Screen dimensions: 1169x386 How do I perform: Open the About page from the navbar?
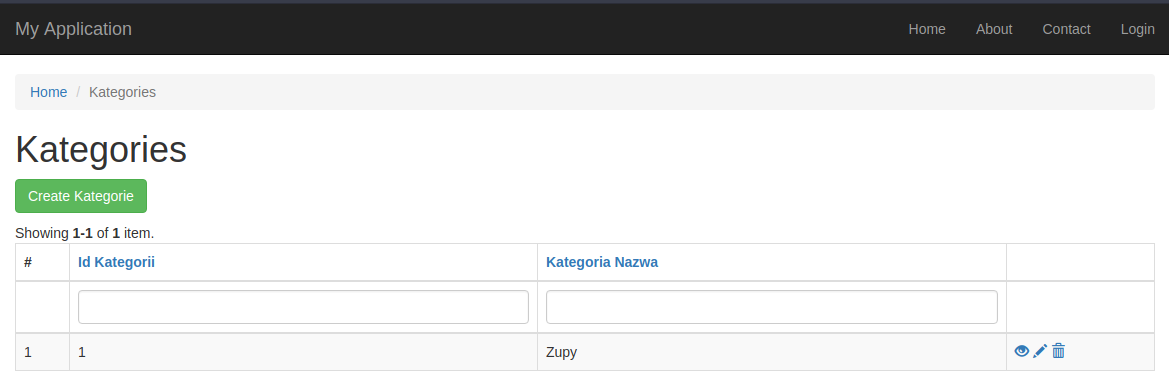[994, 29]
